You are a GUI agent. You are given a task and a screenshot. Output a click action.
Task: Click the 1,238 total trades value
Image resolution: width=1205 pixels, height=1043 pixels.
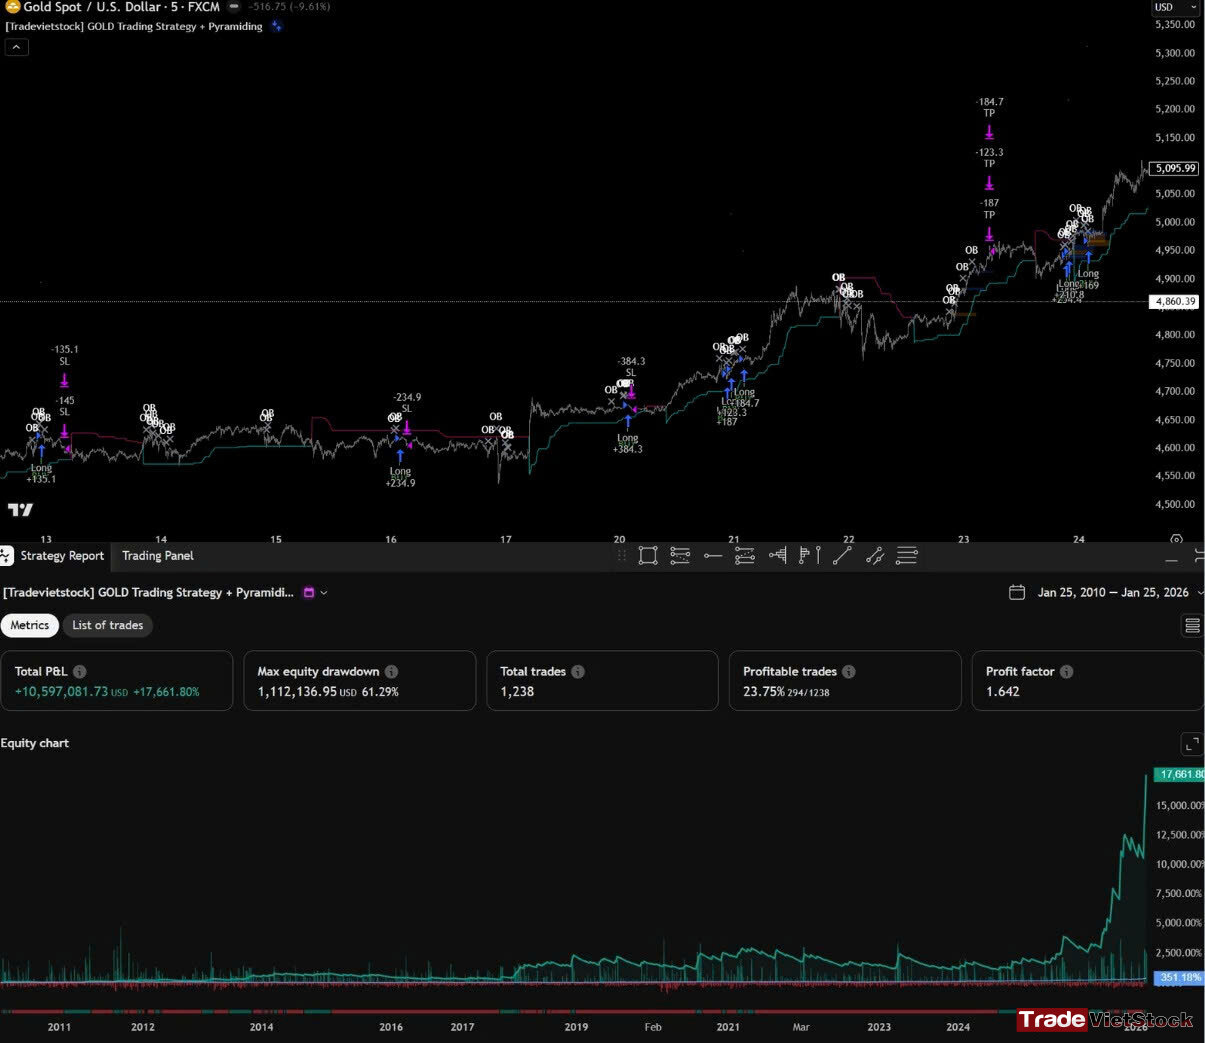[x=517, y=692]
